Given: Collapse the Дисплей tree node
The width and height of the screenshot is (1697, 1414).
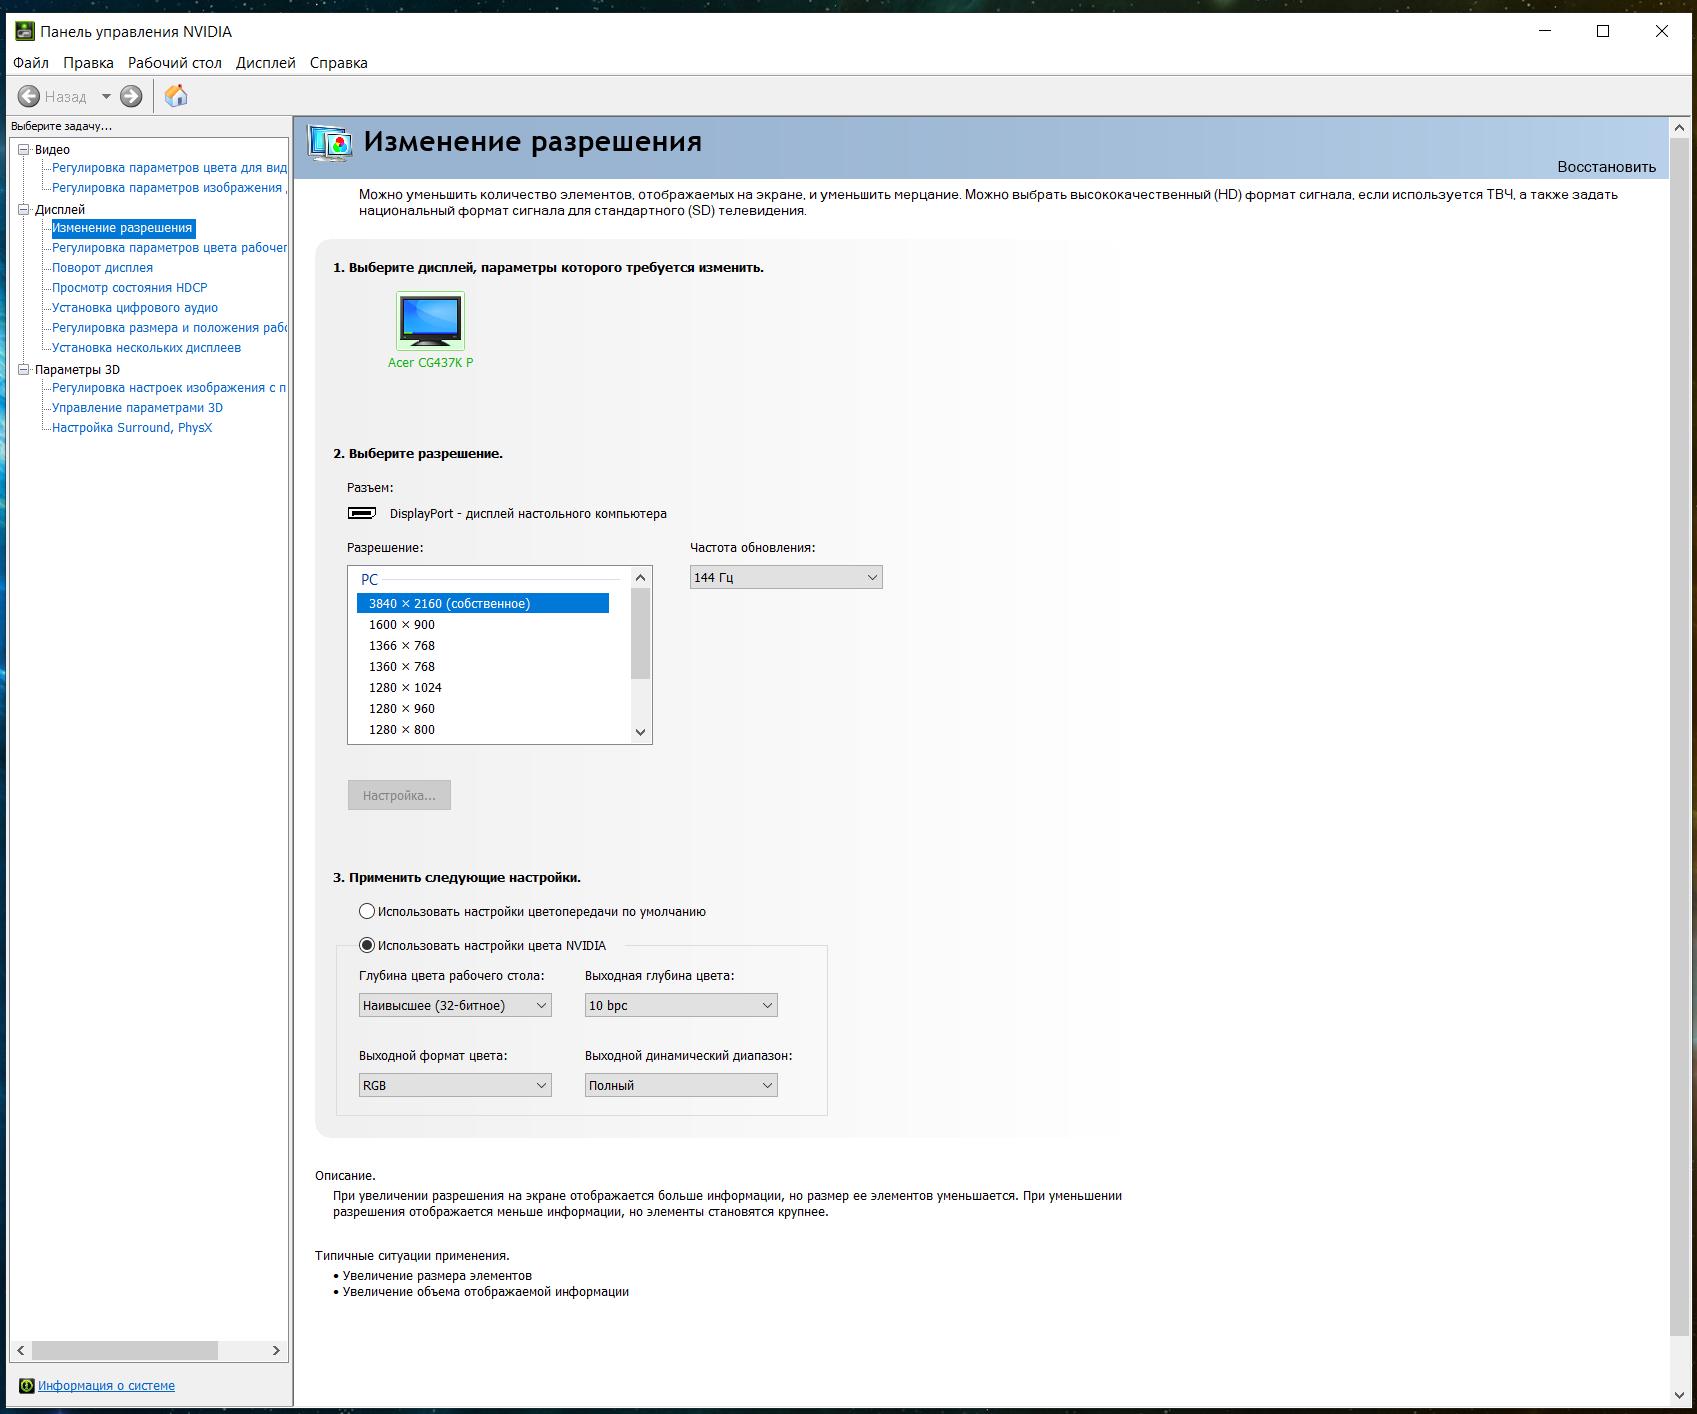Looking at the screenshot, I should click(x=25, y=210).
